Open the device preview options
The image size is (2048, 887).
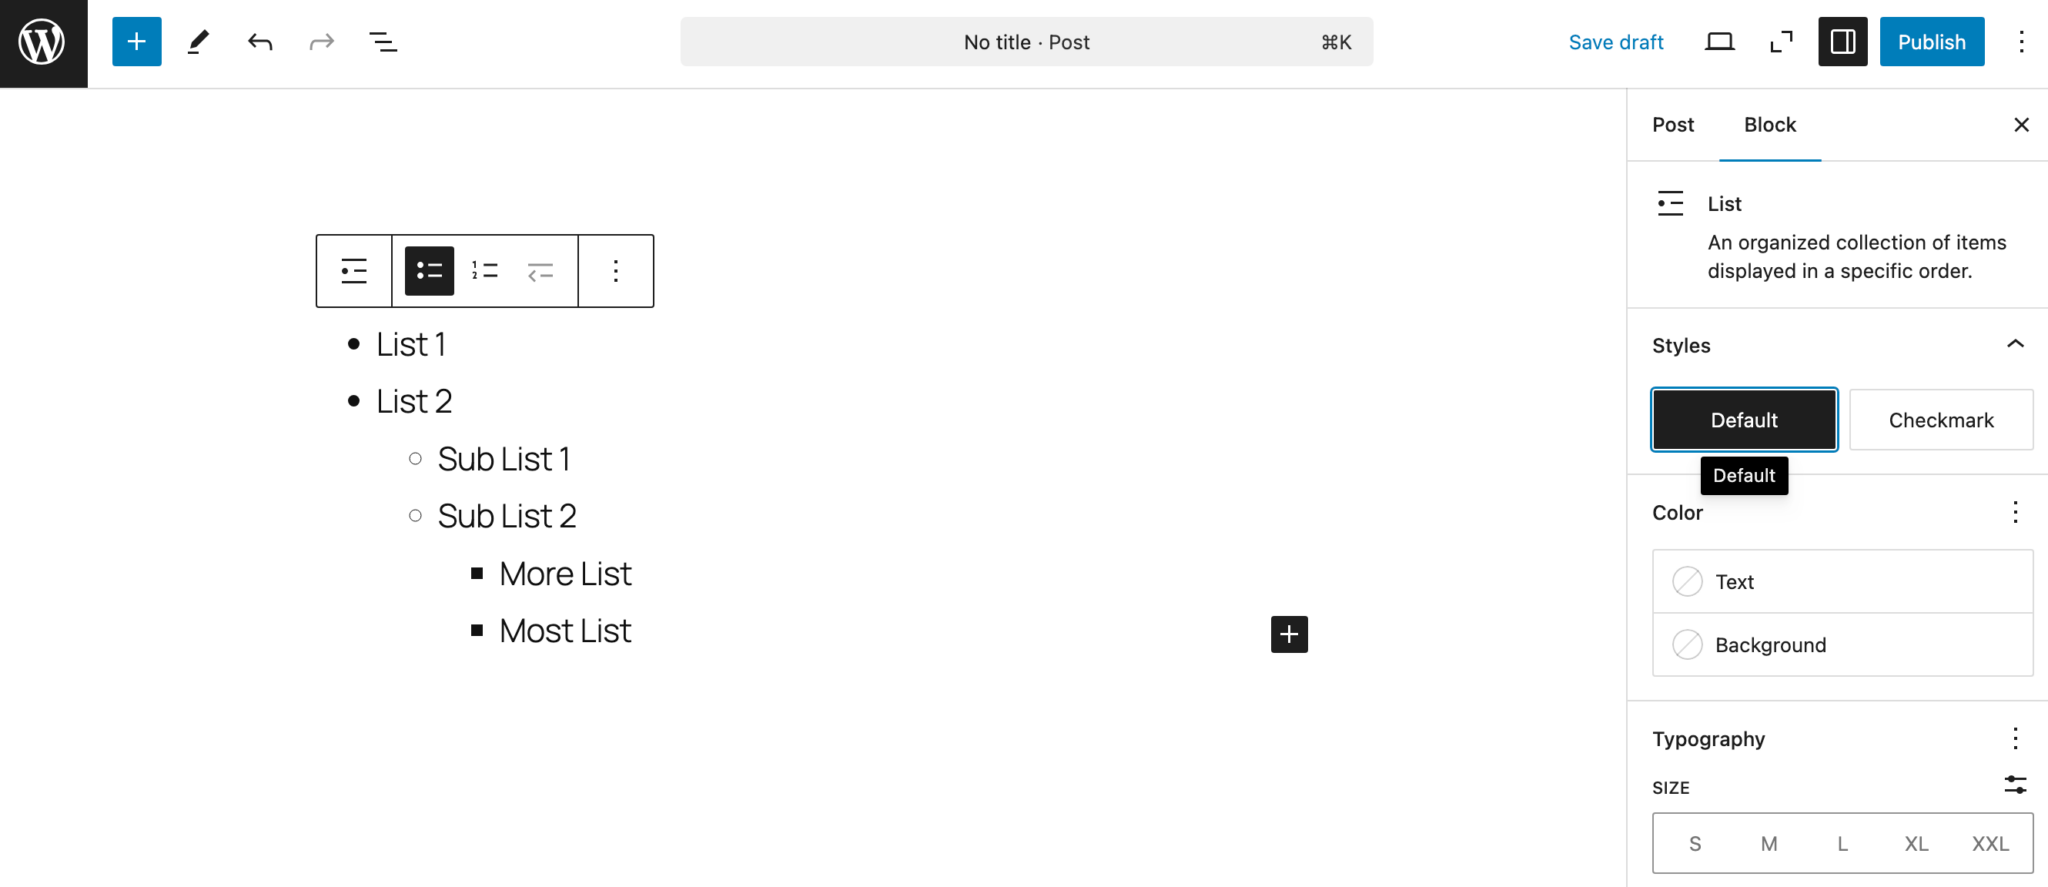coord(1720,41)
